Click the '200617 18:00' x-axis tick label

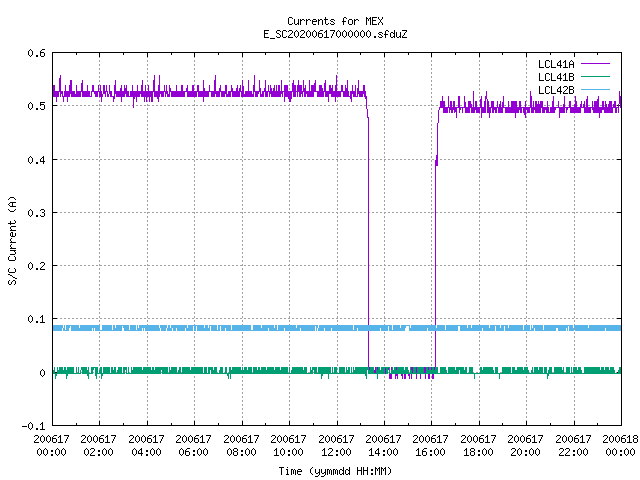(478, 445)
